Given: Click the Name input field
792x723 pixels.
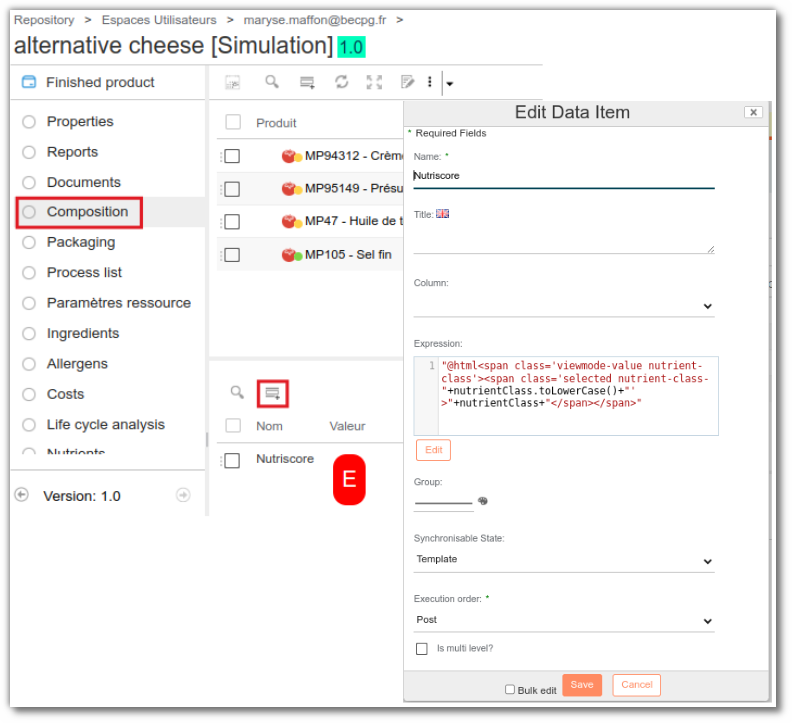Looking at the screenshot, I should (564, 176).
